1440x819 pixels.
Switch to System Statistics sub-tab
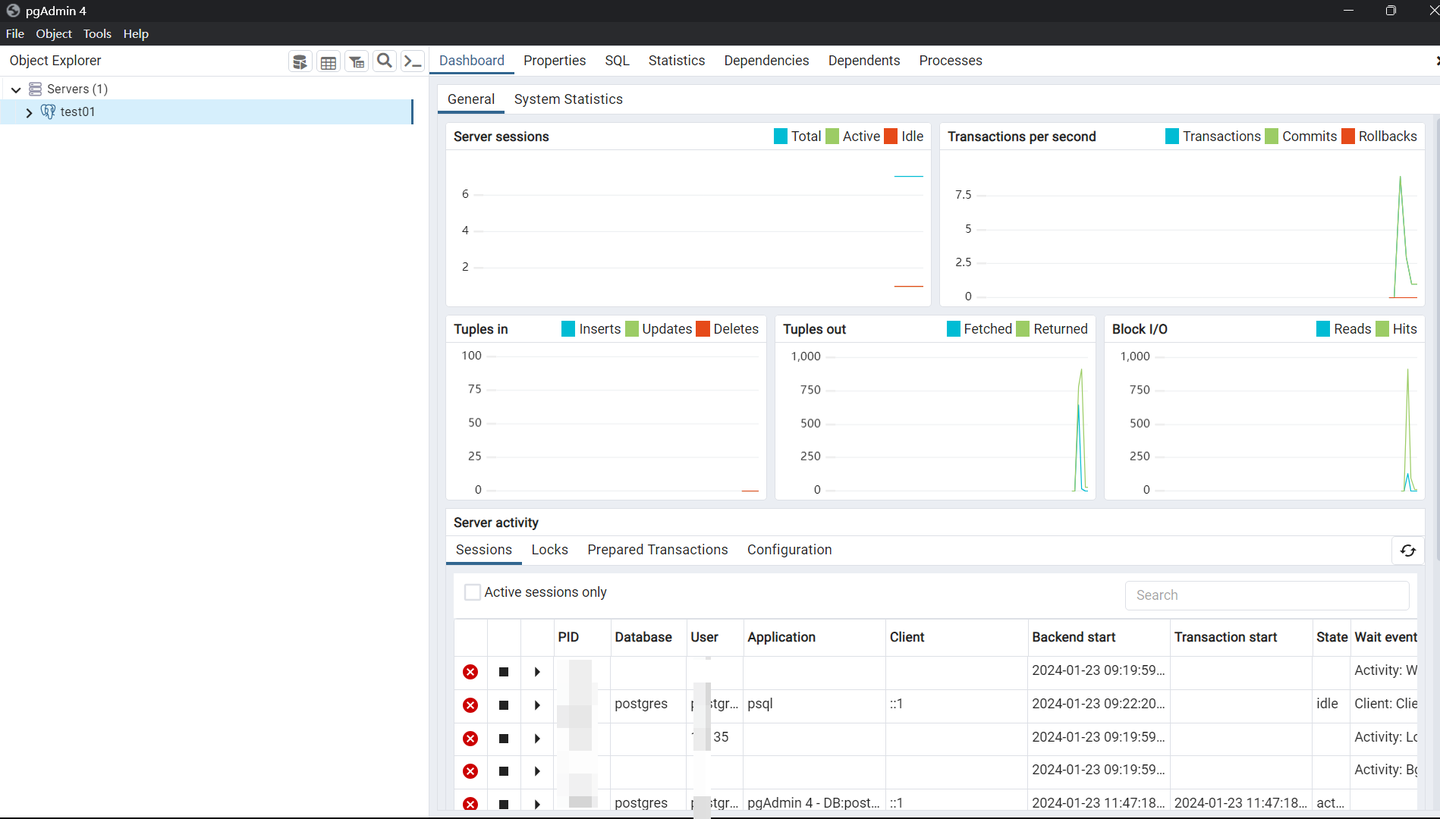pos(568,99)
